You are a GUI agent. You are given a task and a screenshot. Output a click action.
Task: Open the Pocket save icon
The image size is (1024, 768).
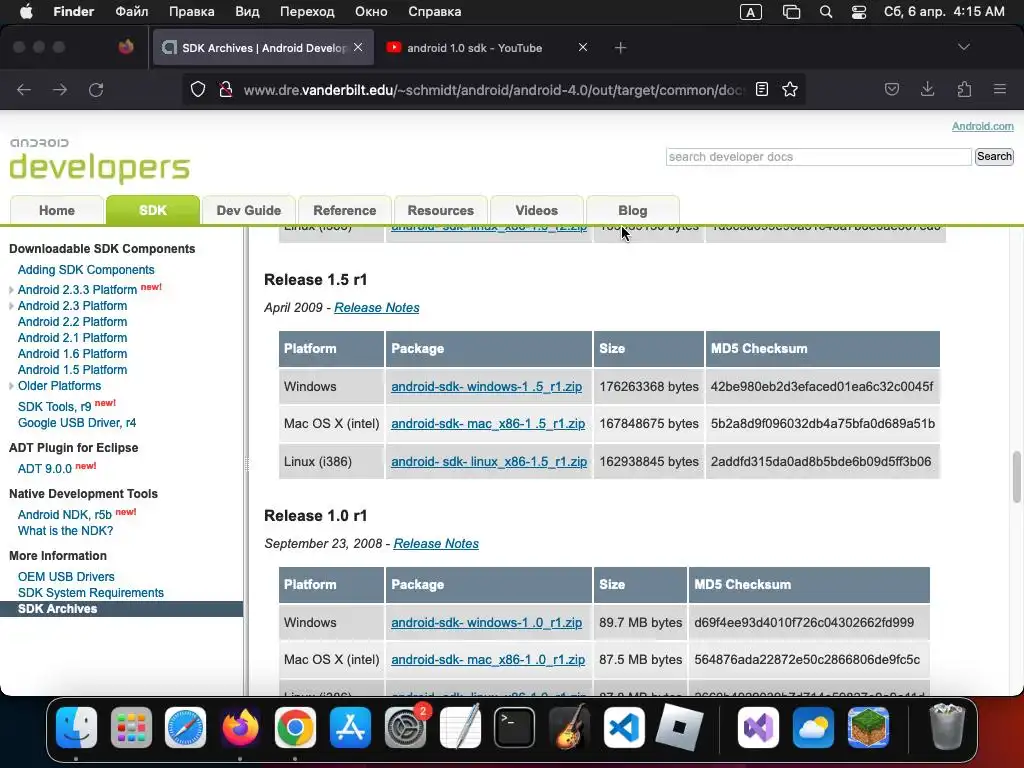892,89
